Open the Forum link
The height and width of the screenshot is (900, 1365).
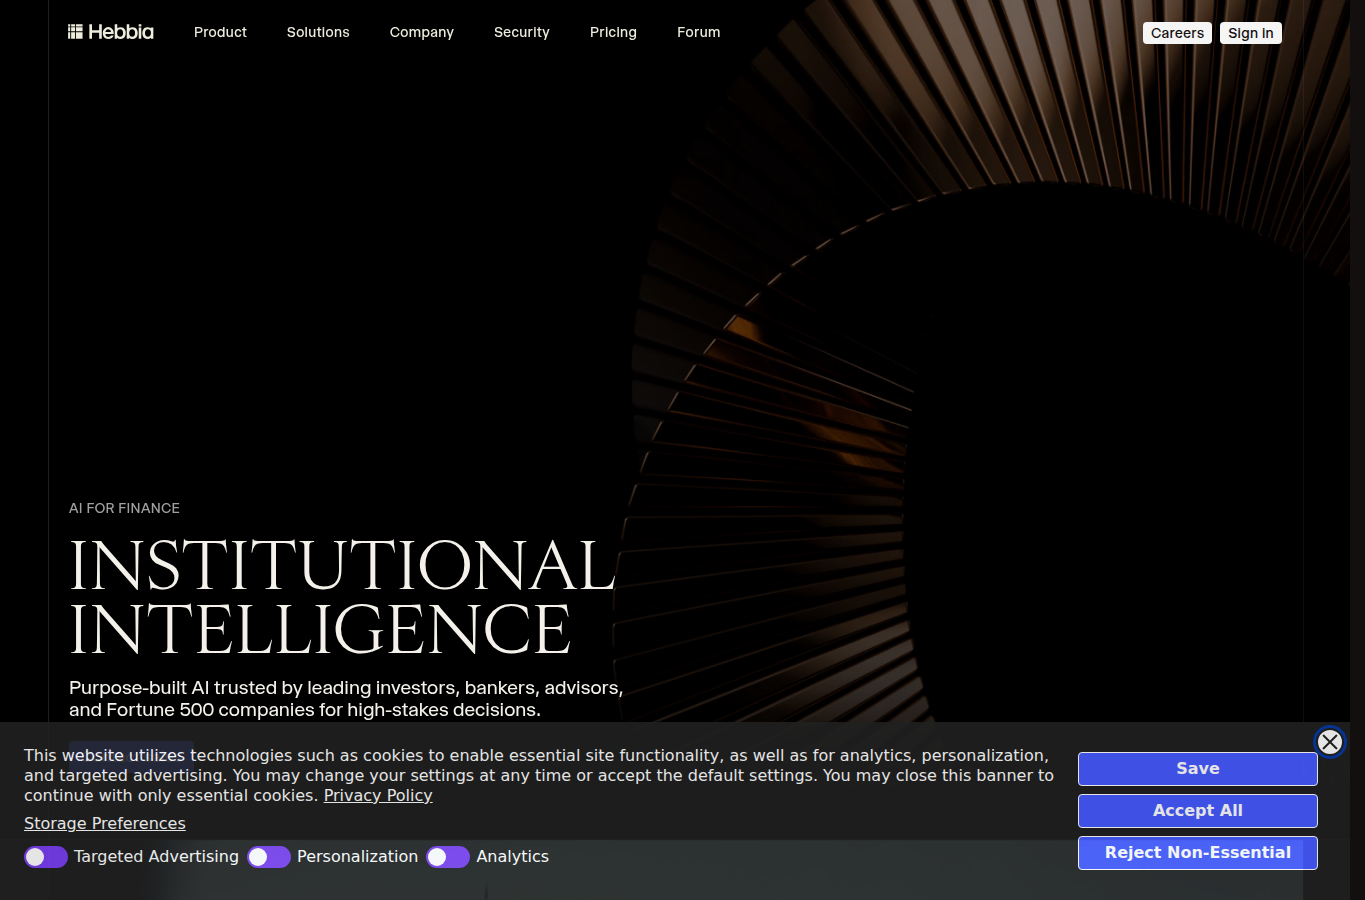[699, 32]
